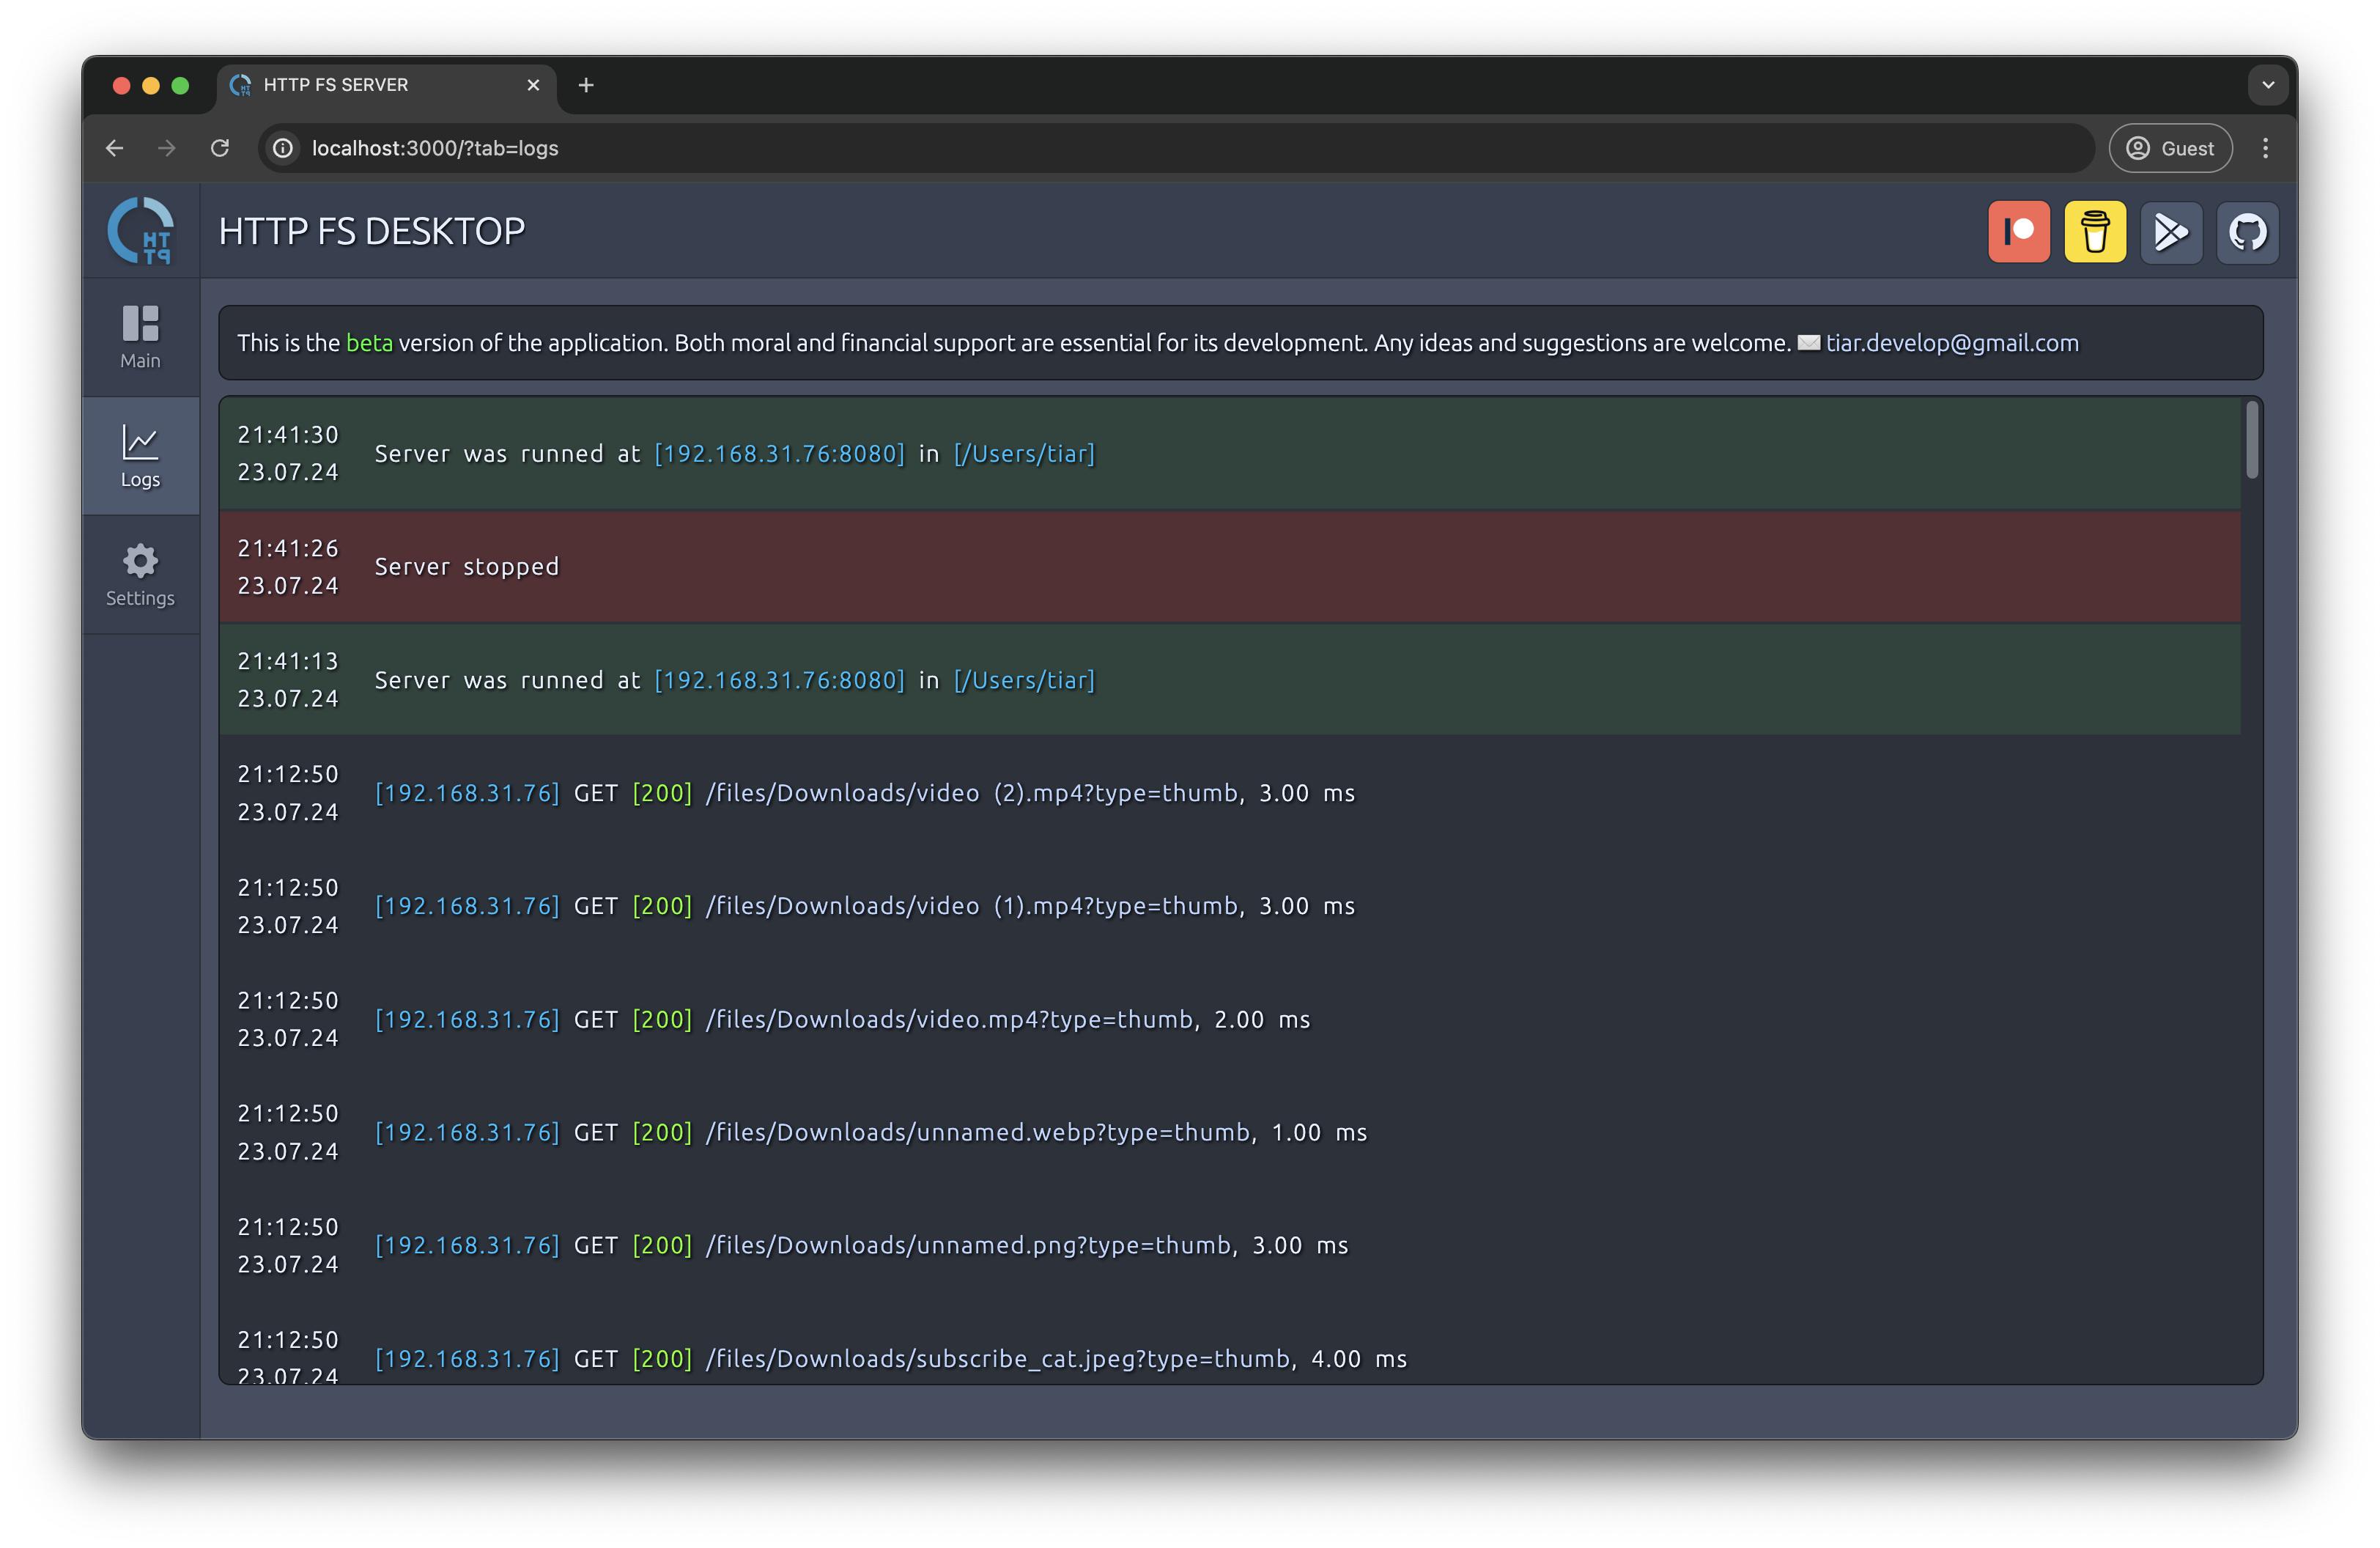
Task: Click the HTTP FS logo icon
Action: 141,231
